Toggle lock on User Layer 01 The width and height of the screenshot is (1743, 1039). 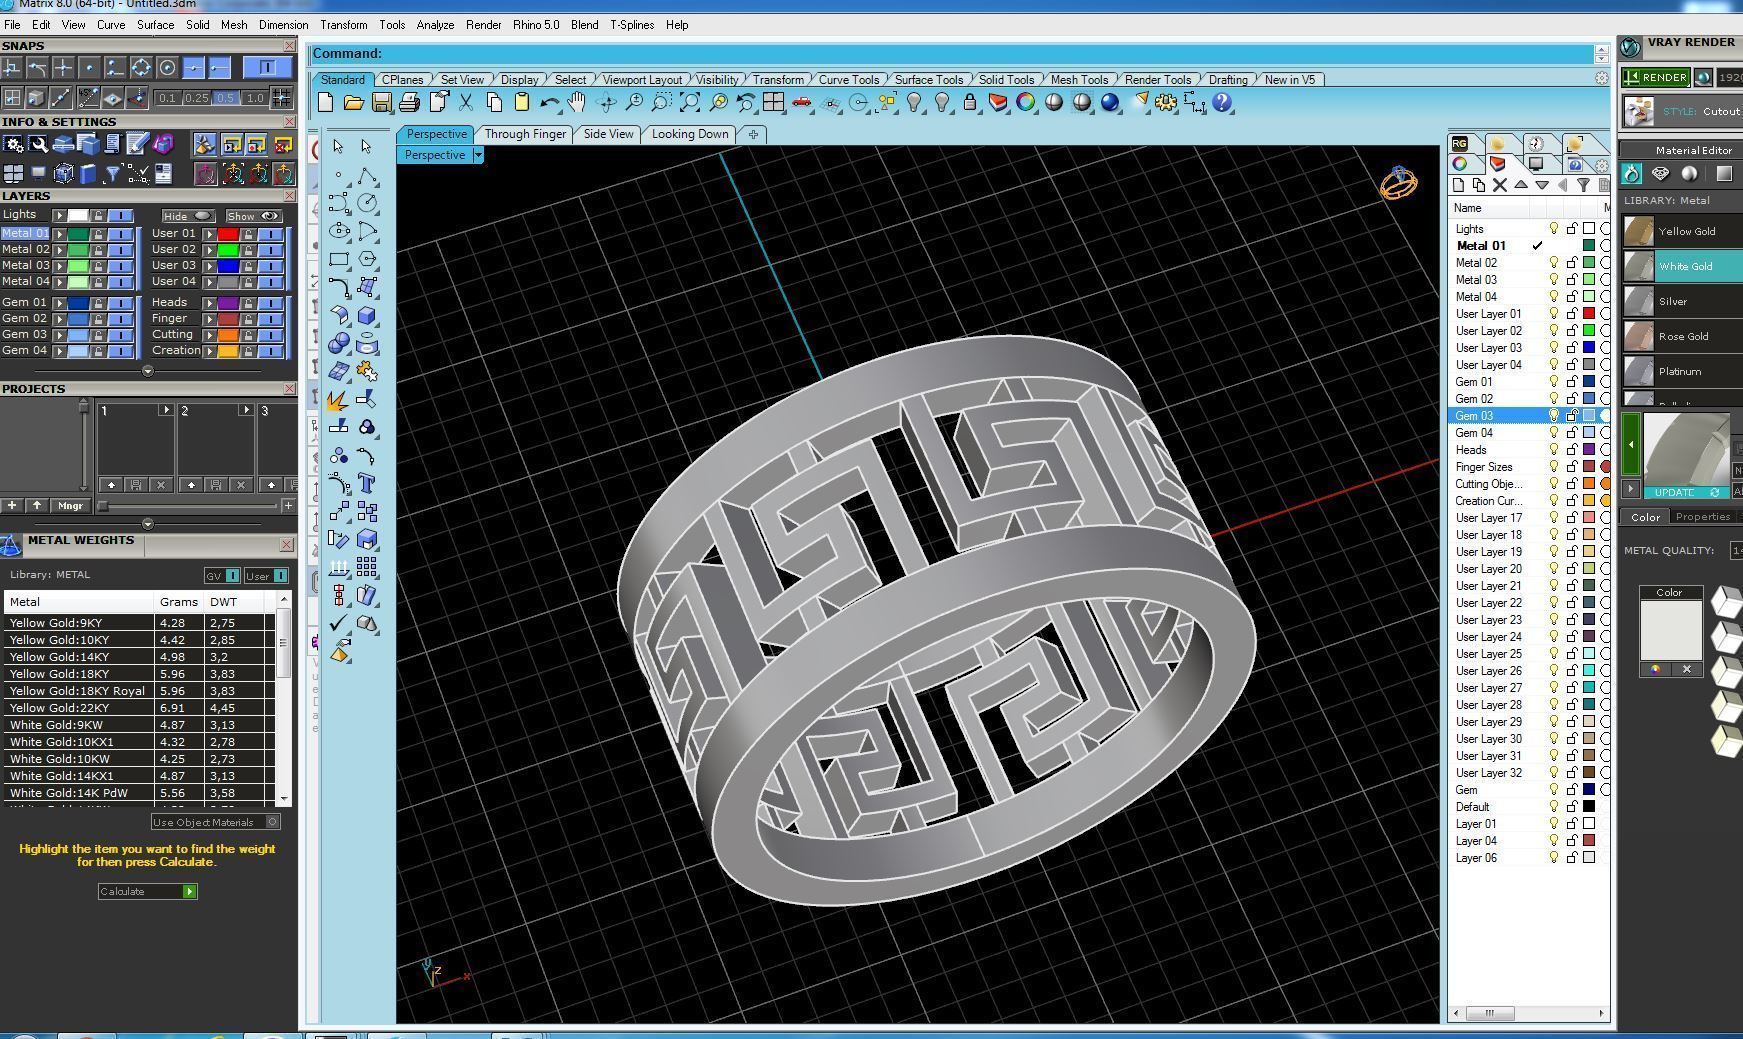pos(1572,314)
